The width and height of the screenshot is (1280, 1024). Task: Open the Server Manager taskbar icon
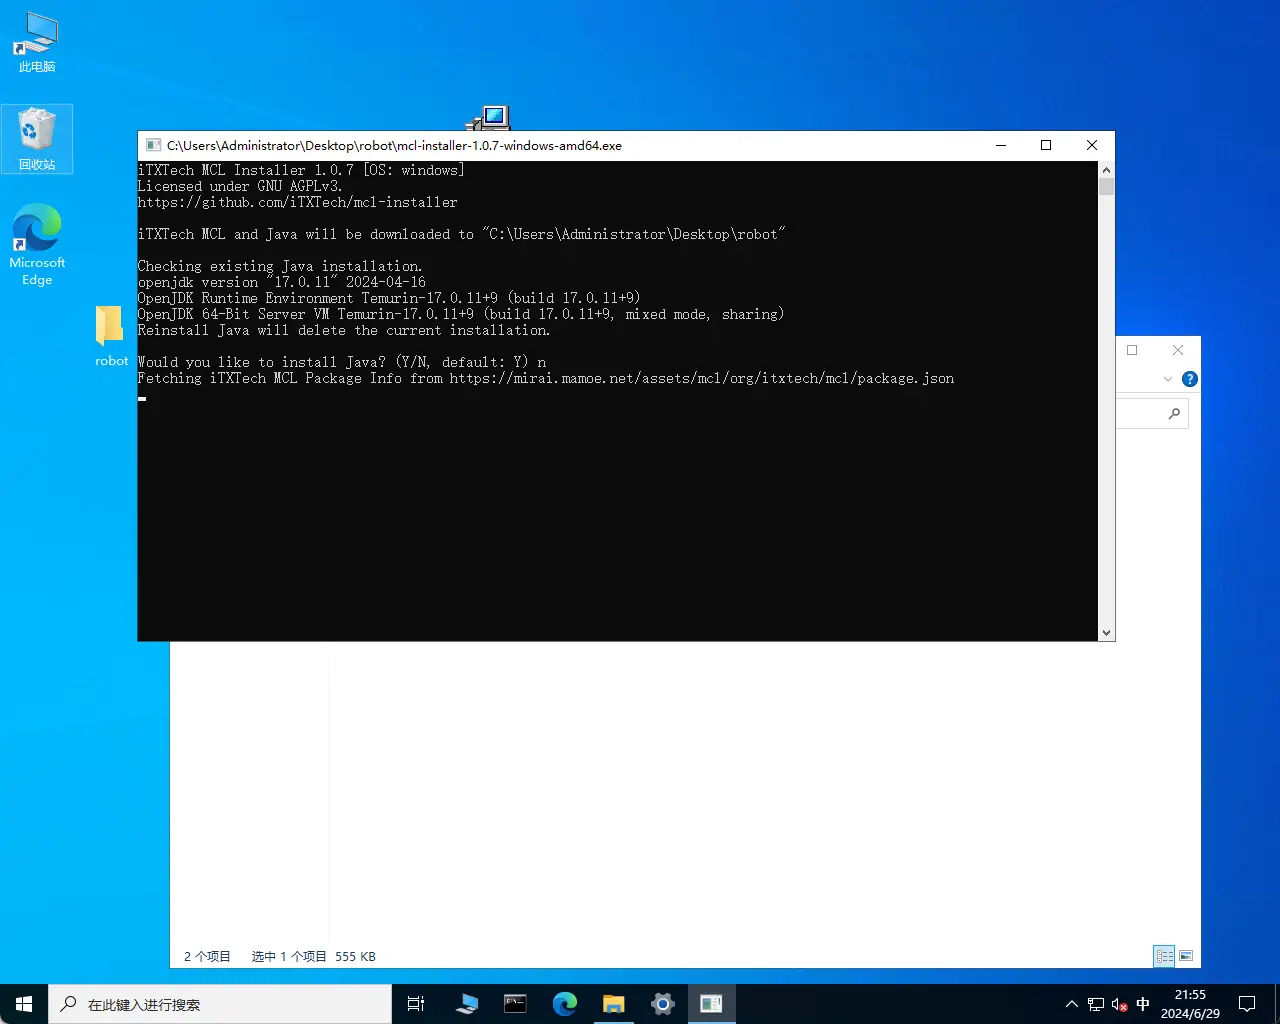[467, 1004]
